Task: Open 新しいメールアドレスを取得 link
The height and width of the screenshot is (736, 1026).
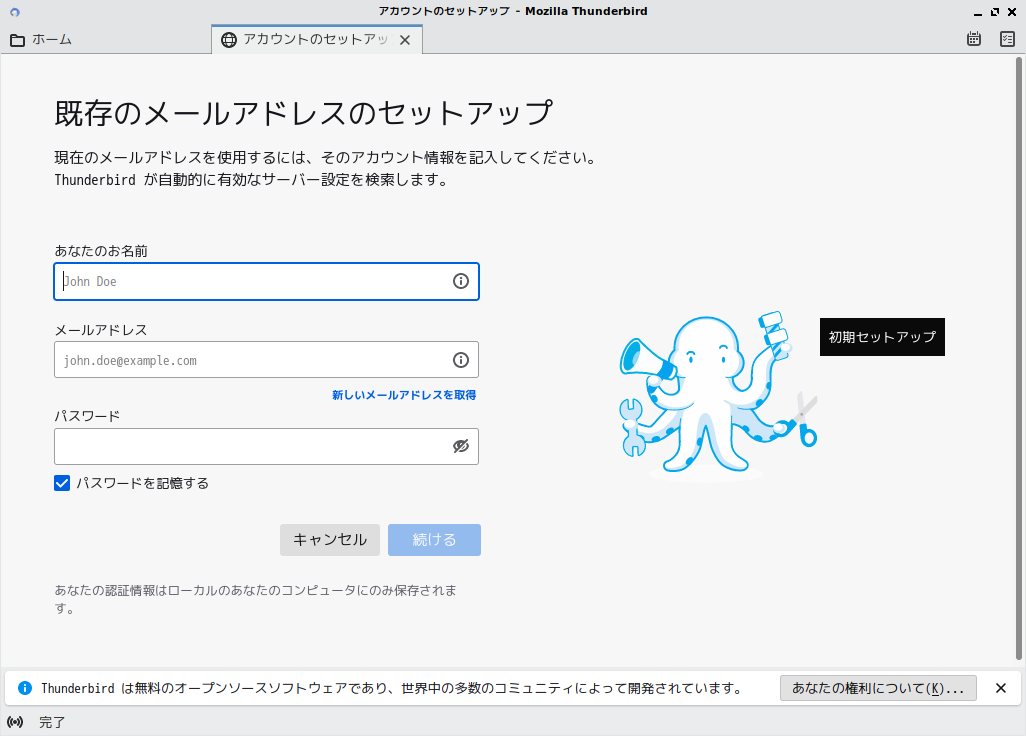Action: pos(404,395)
